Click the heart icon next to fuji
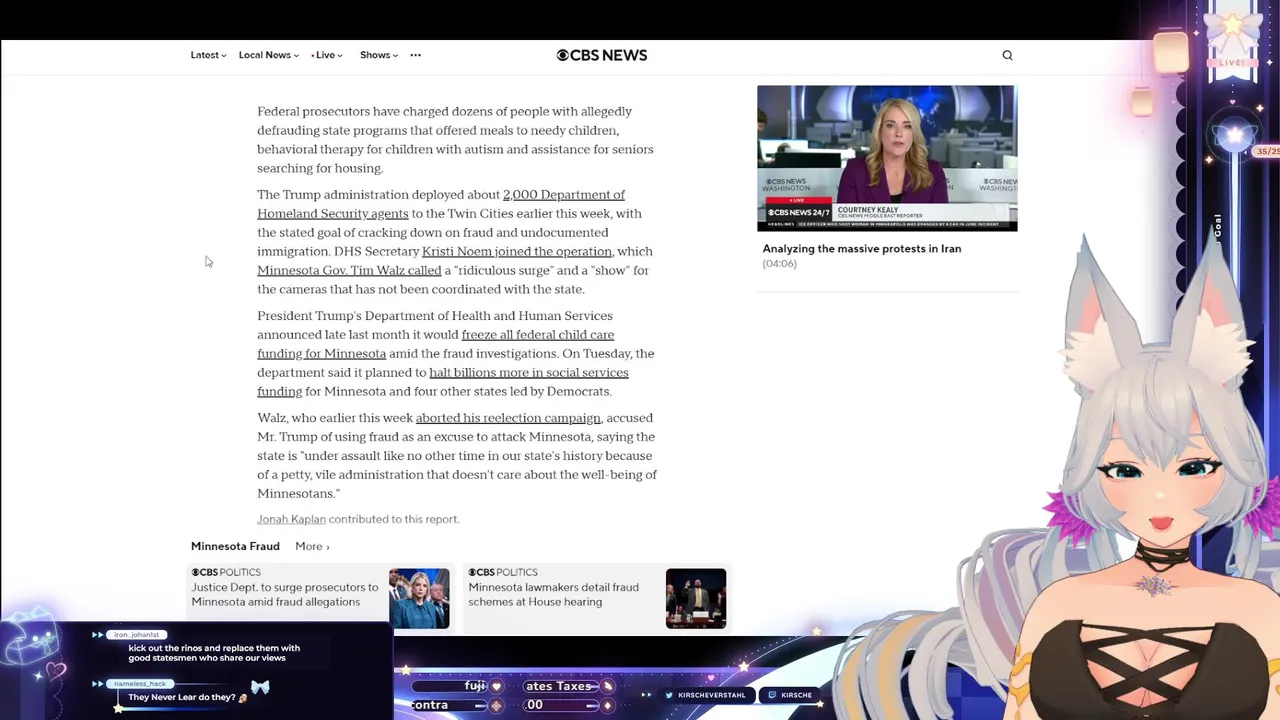The height and width of the screenshot is (720, 1280). click(x=496, y=686)
